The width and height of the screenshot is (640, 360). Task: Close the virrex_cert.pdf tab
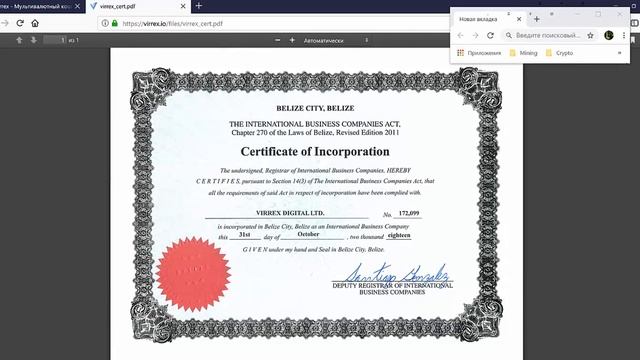183,6
